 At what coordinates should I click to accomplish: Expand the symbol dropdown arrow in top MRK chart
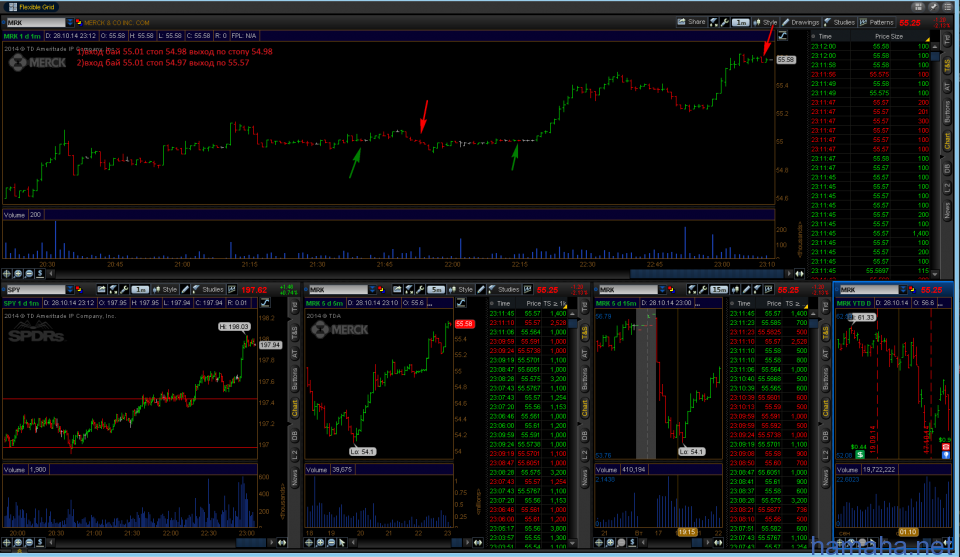tap(70, 23)
